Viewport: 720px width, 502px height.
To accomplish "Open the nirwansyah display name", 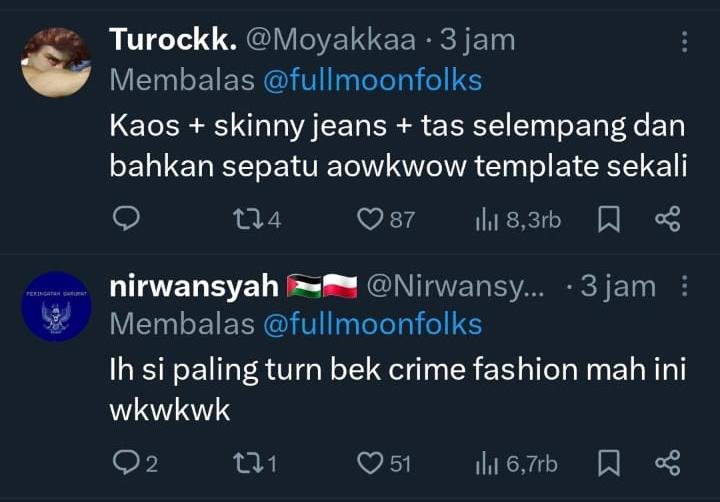I will [x=193, y=286].
